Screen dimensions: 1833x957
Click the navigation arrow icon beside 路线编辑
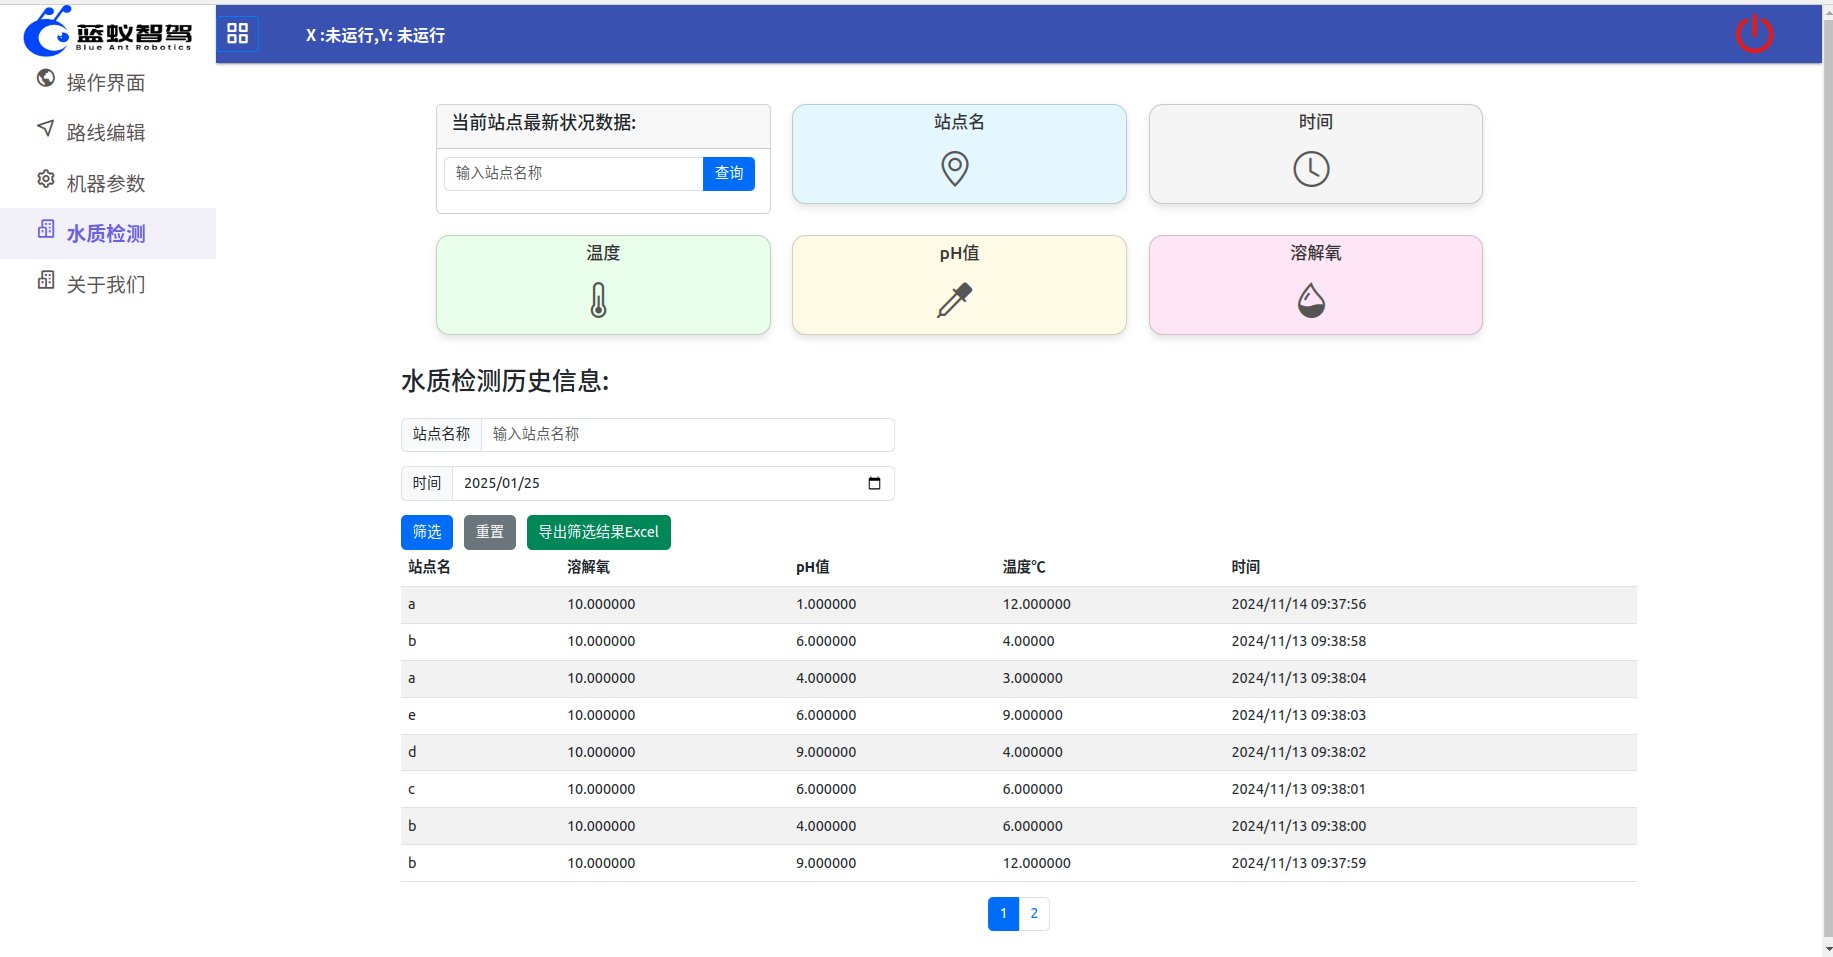click(46, 128)
